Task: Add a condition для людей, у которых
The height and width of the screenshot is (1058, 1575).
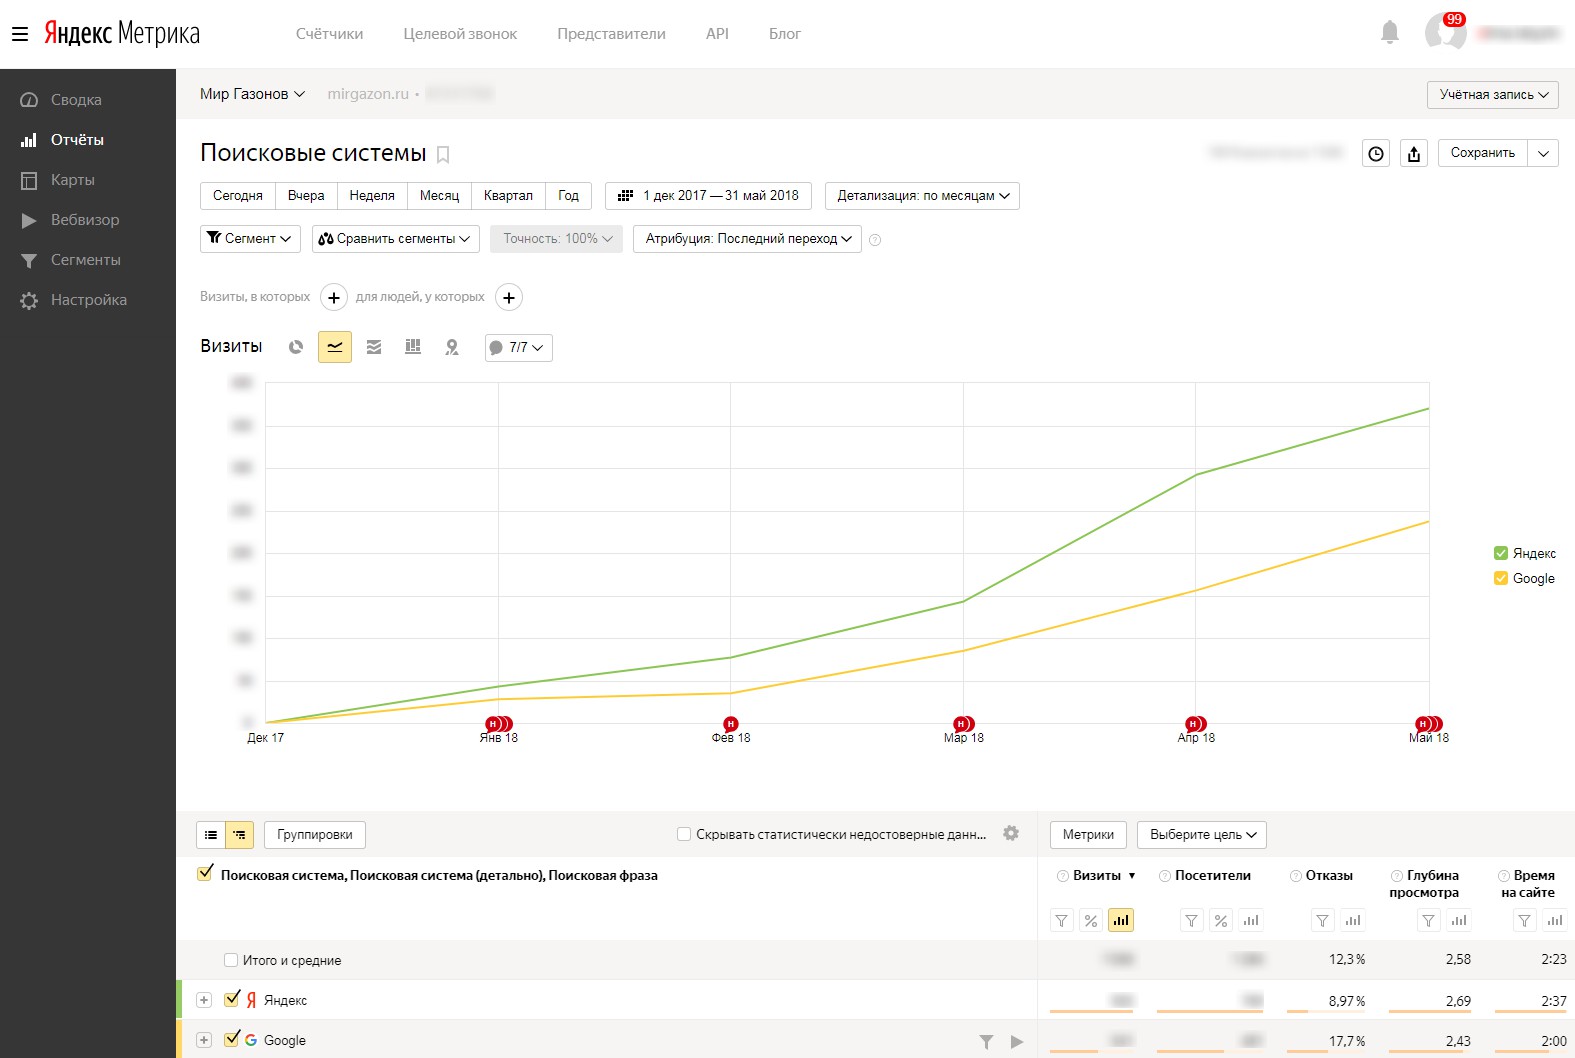Action: coord(509,297)
